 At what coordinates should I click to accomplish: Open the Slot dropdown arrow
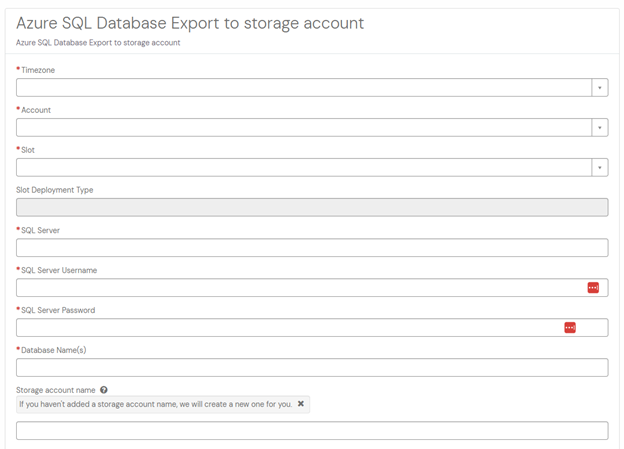tap(600, 168)
